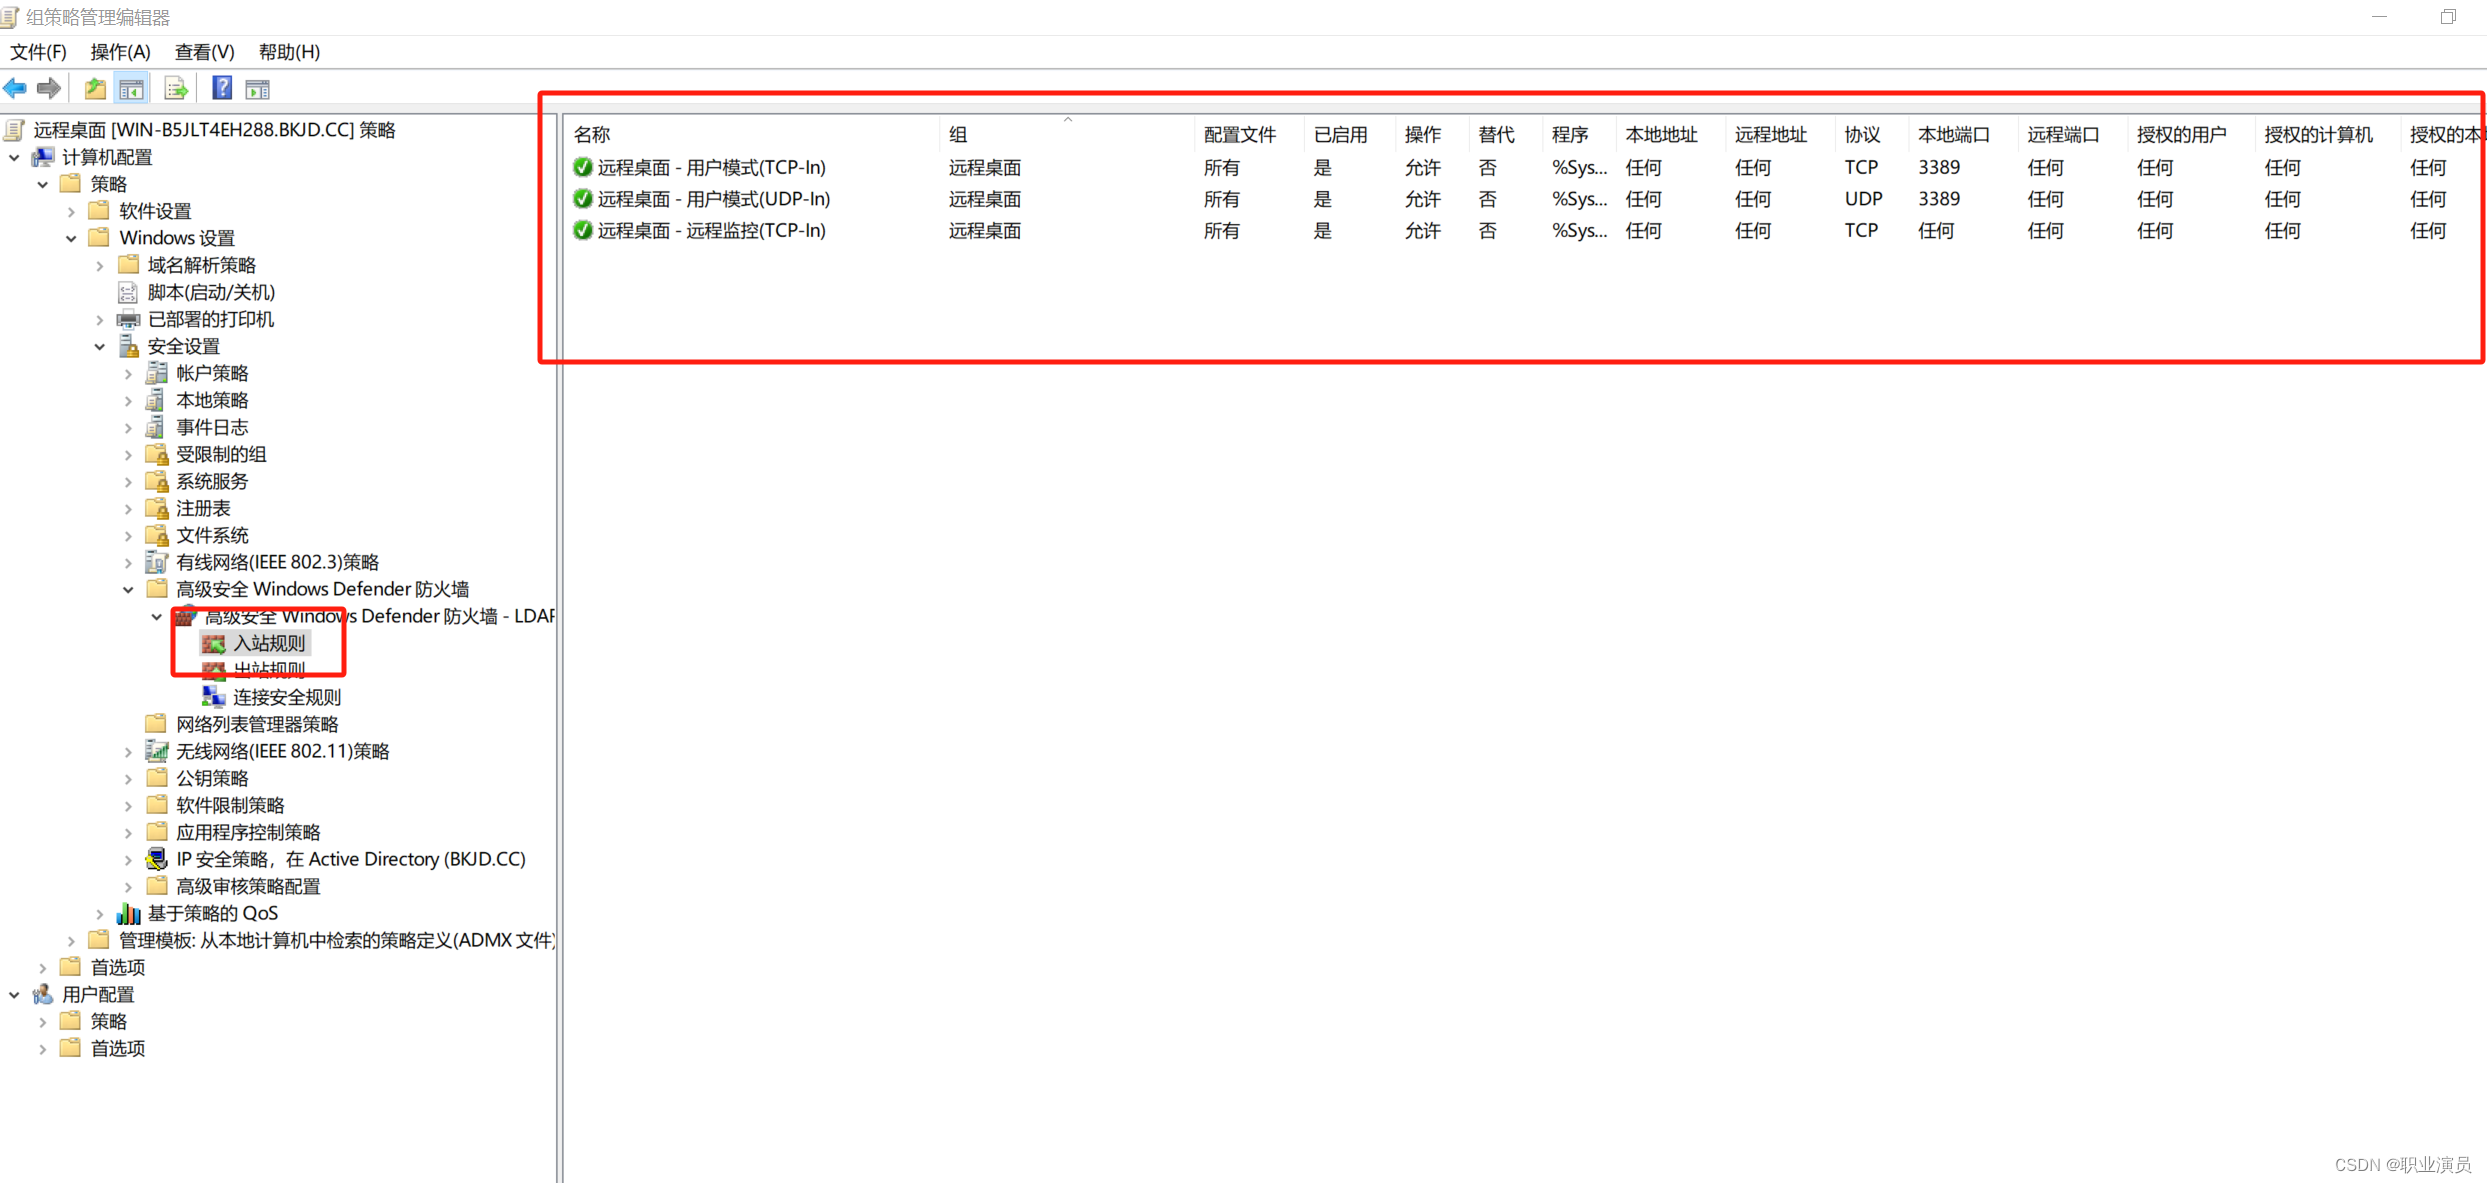Click Show/Hide Action Pane toolbar icon

point(258,89)
